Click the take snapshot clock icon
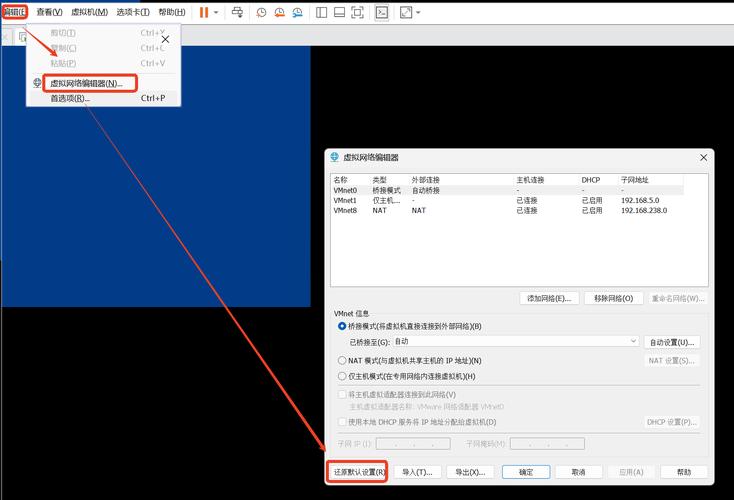 pos(262,12)
